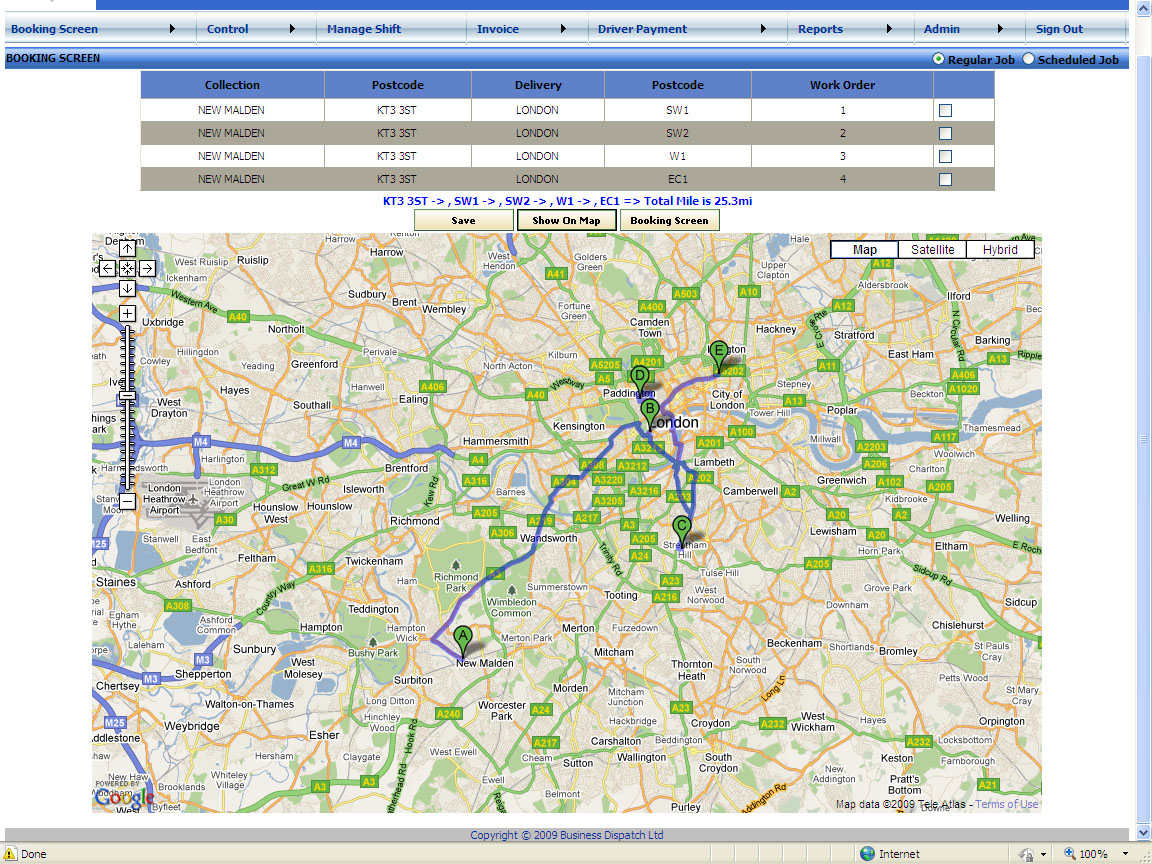Click the Work Order column header
Screen dimensions: 1152x864
[842, 84]
